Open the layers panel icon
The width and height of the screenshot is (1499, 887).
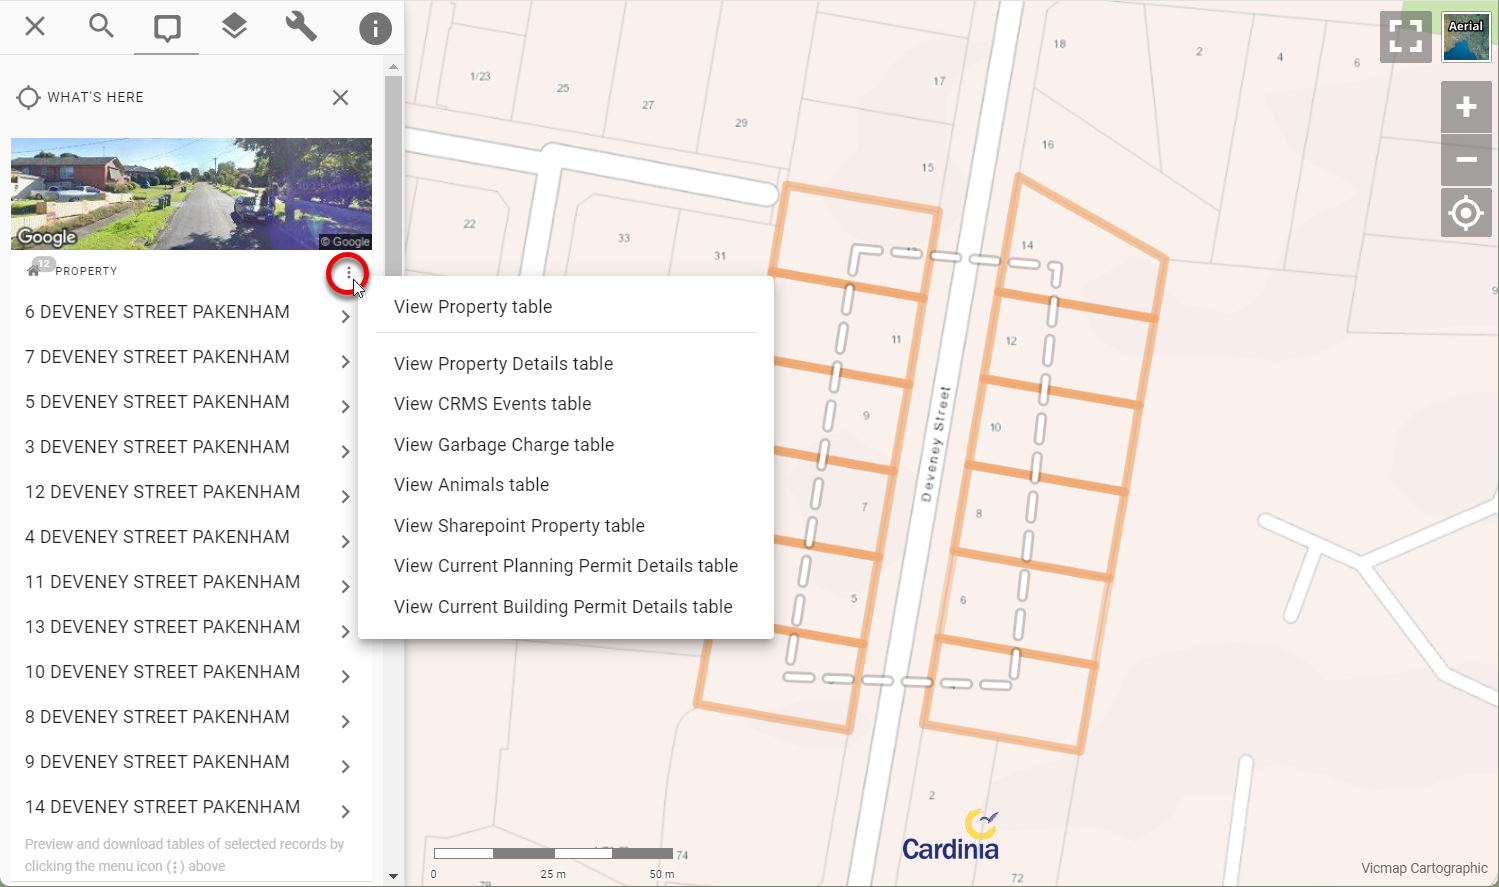click(x=234, y=27)
